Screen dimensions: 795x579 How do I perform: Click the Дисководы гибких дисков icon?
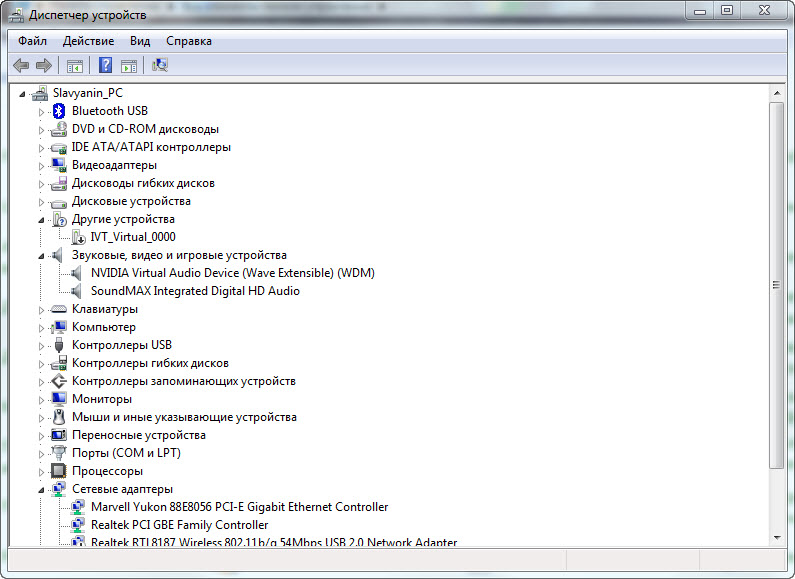59,184
